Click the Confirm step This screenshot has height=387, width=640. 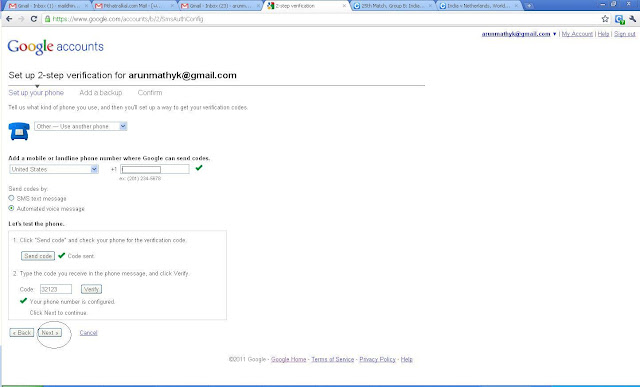tap(150, 93)
